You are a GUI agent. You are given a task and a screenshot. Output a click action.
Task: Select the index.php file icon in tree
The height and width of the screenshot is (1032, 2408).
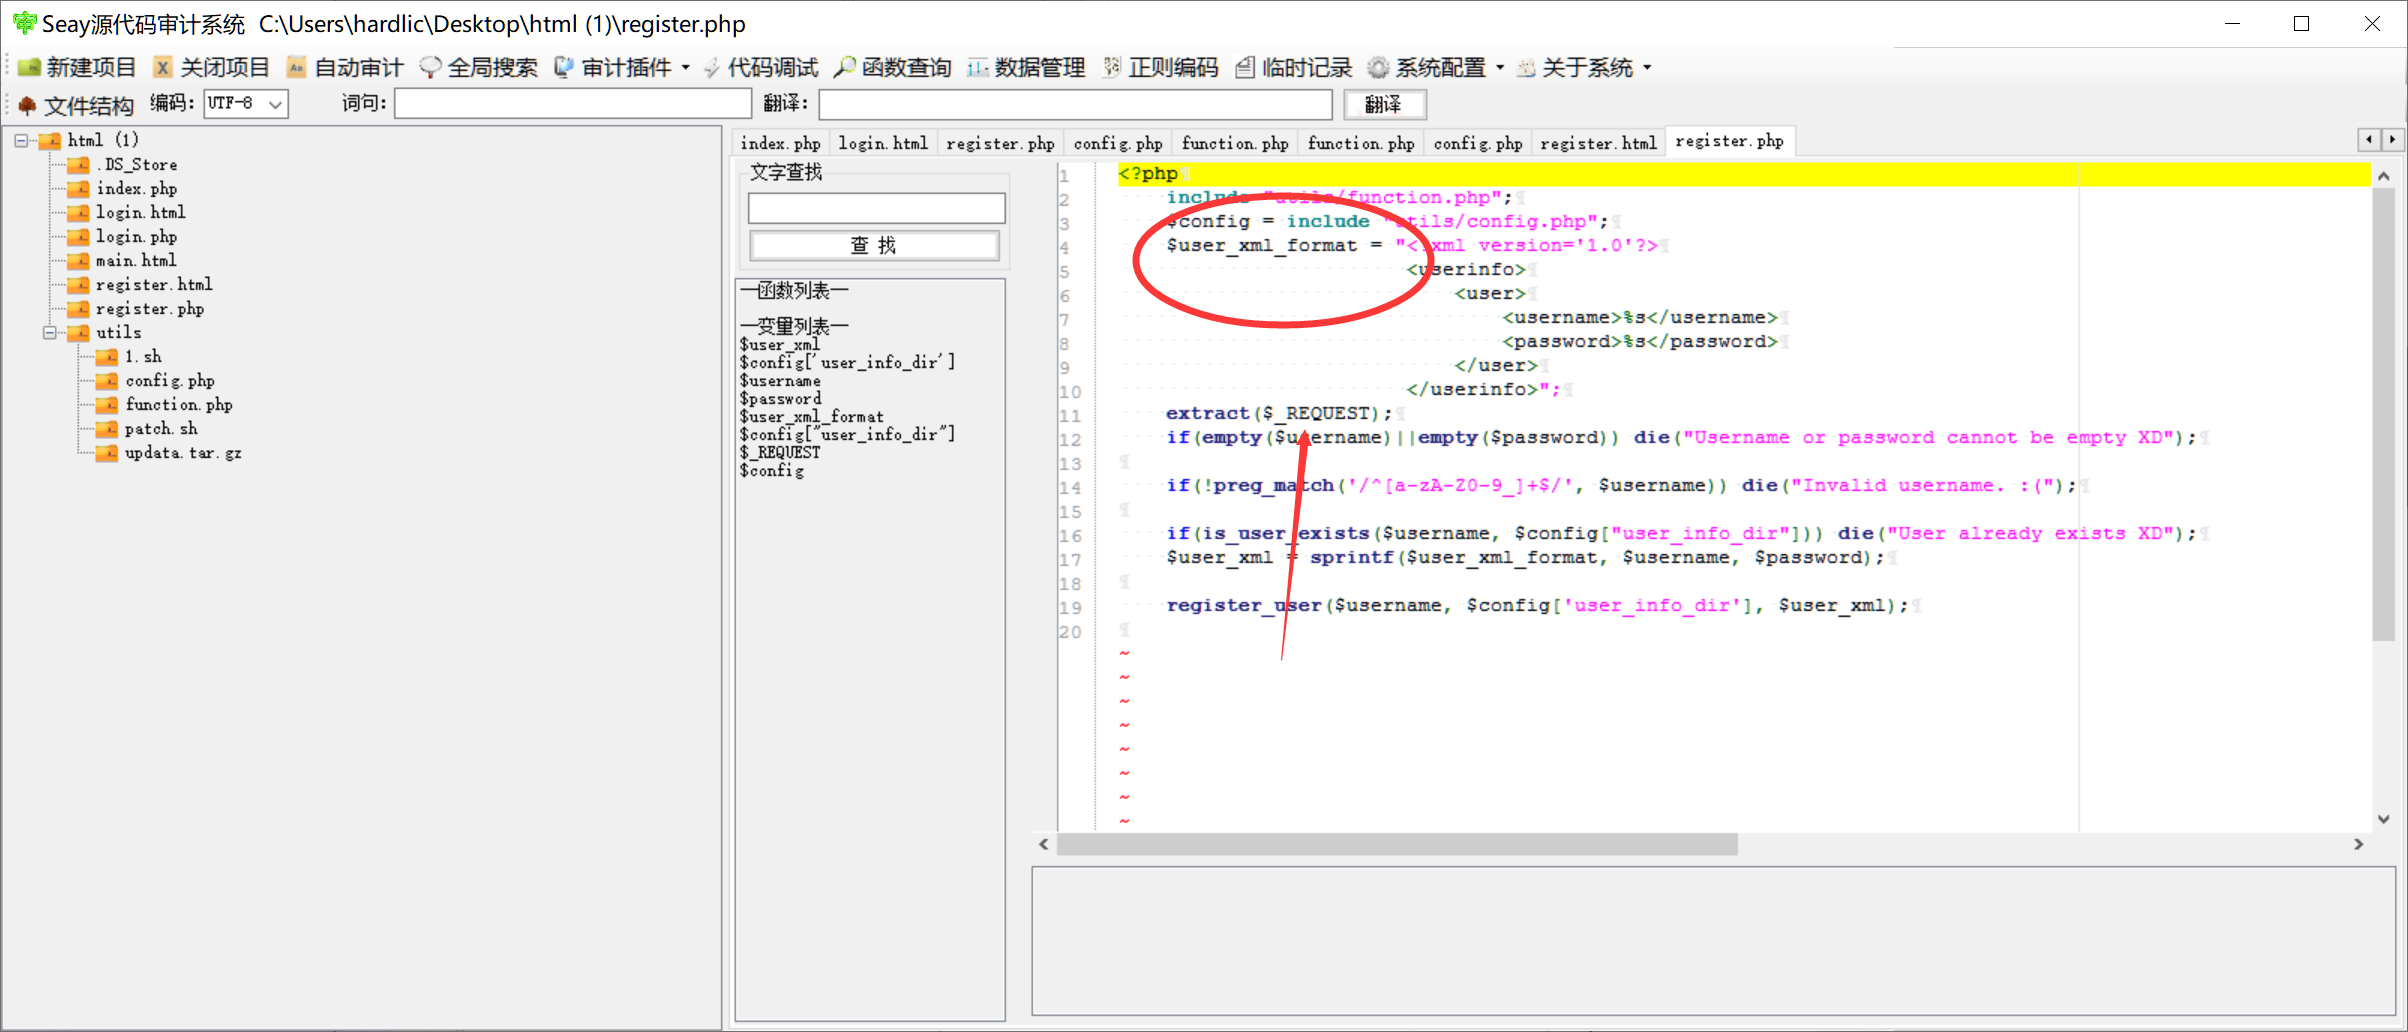pos(78,189)
